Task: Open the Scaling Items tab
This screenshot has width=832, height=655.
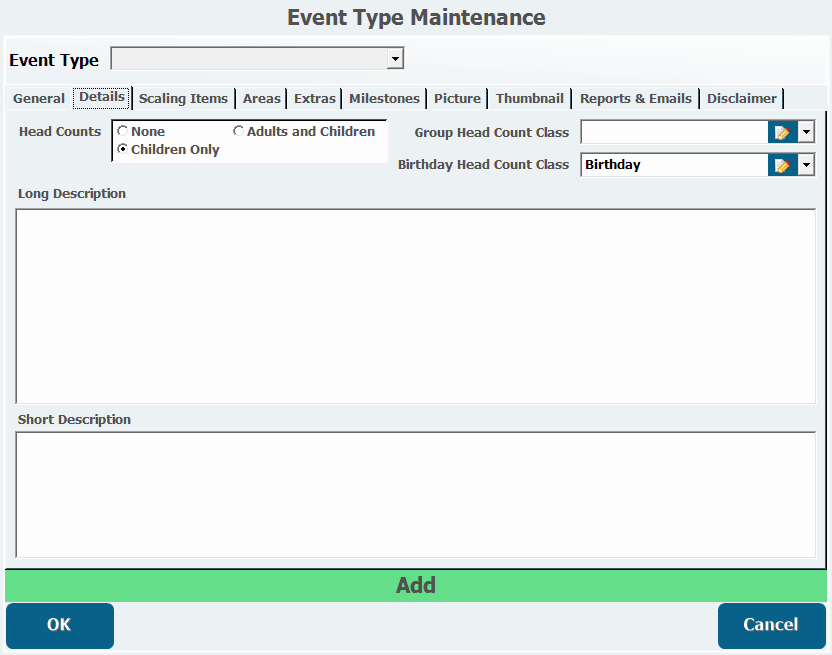Action: [x=183, y=98]
